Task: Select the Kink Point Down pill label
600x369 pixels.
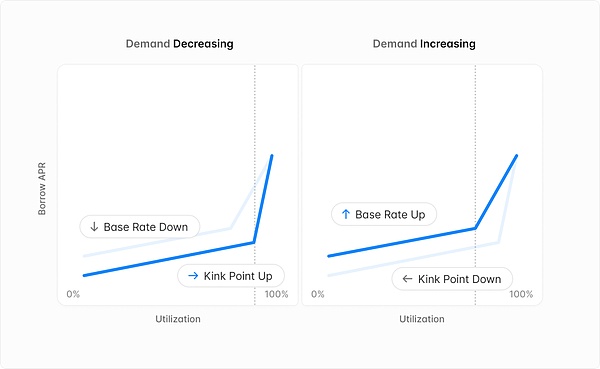Action: coord(452,279)
